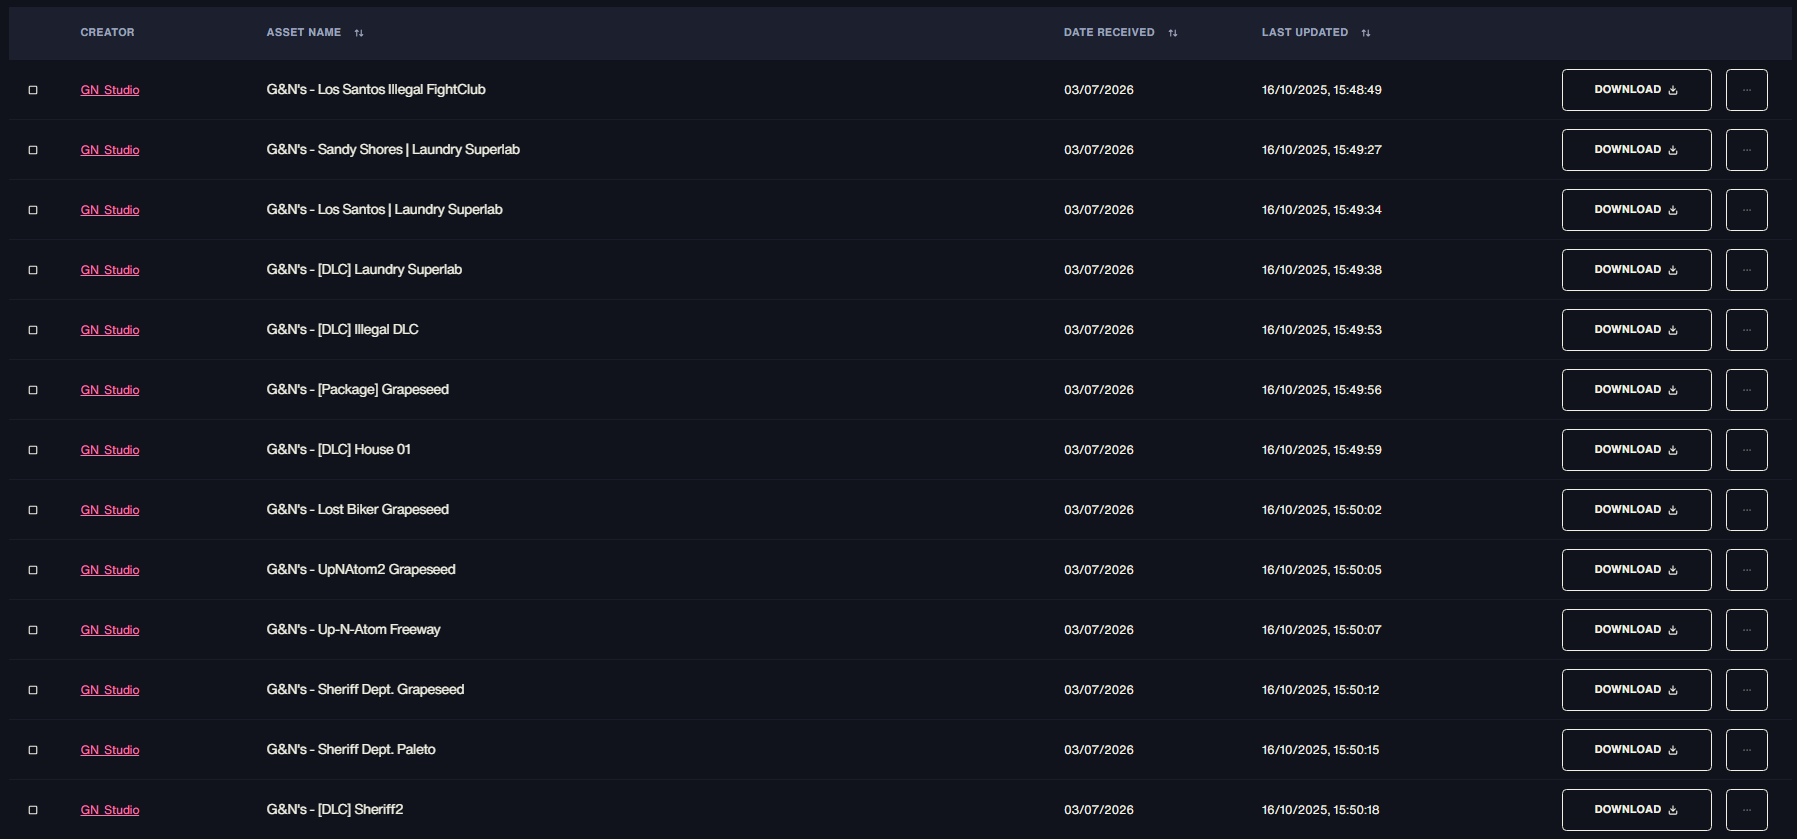The image size is (1797, 839).
Task: Open GN Studio link in [DLC] Illegal DLC row
Action: [110, 330]
